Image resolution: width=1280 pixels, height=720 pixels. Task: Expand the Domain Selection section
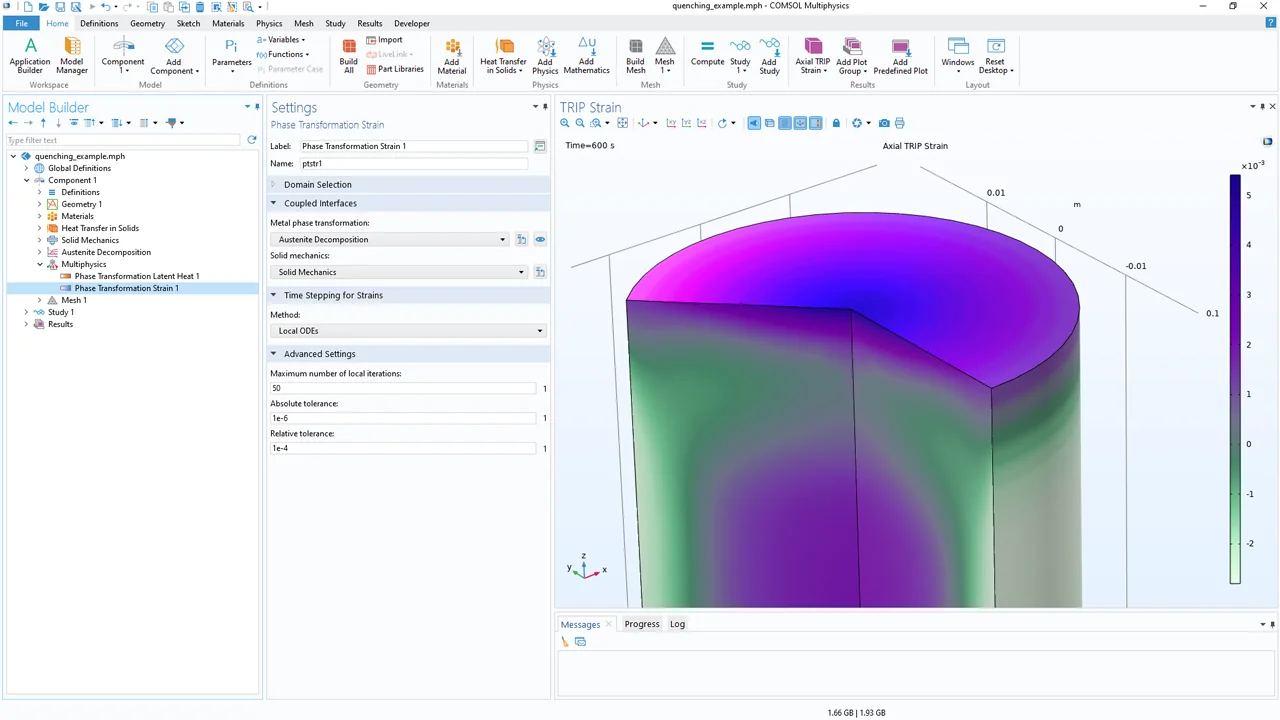point(318,185)
